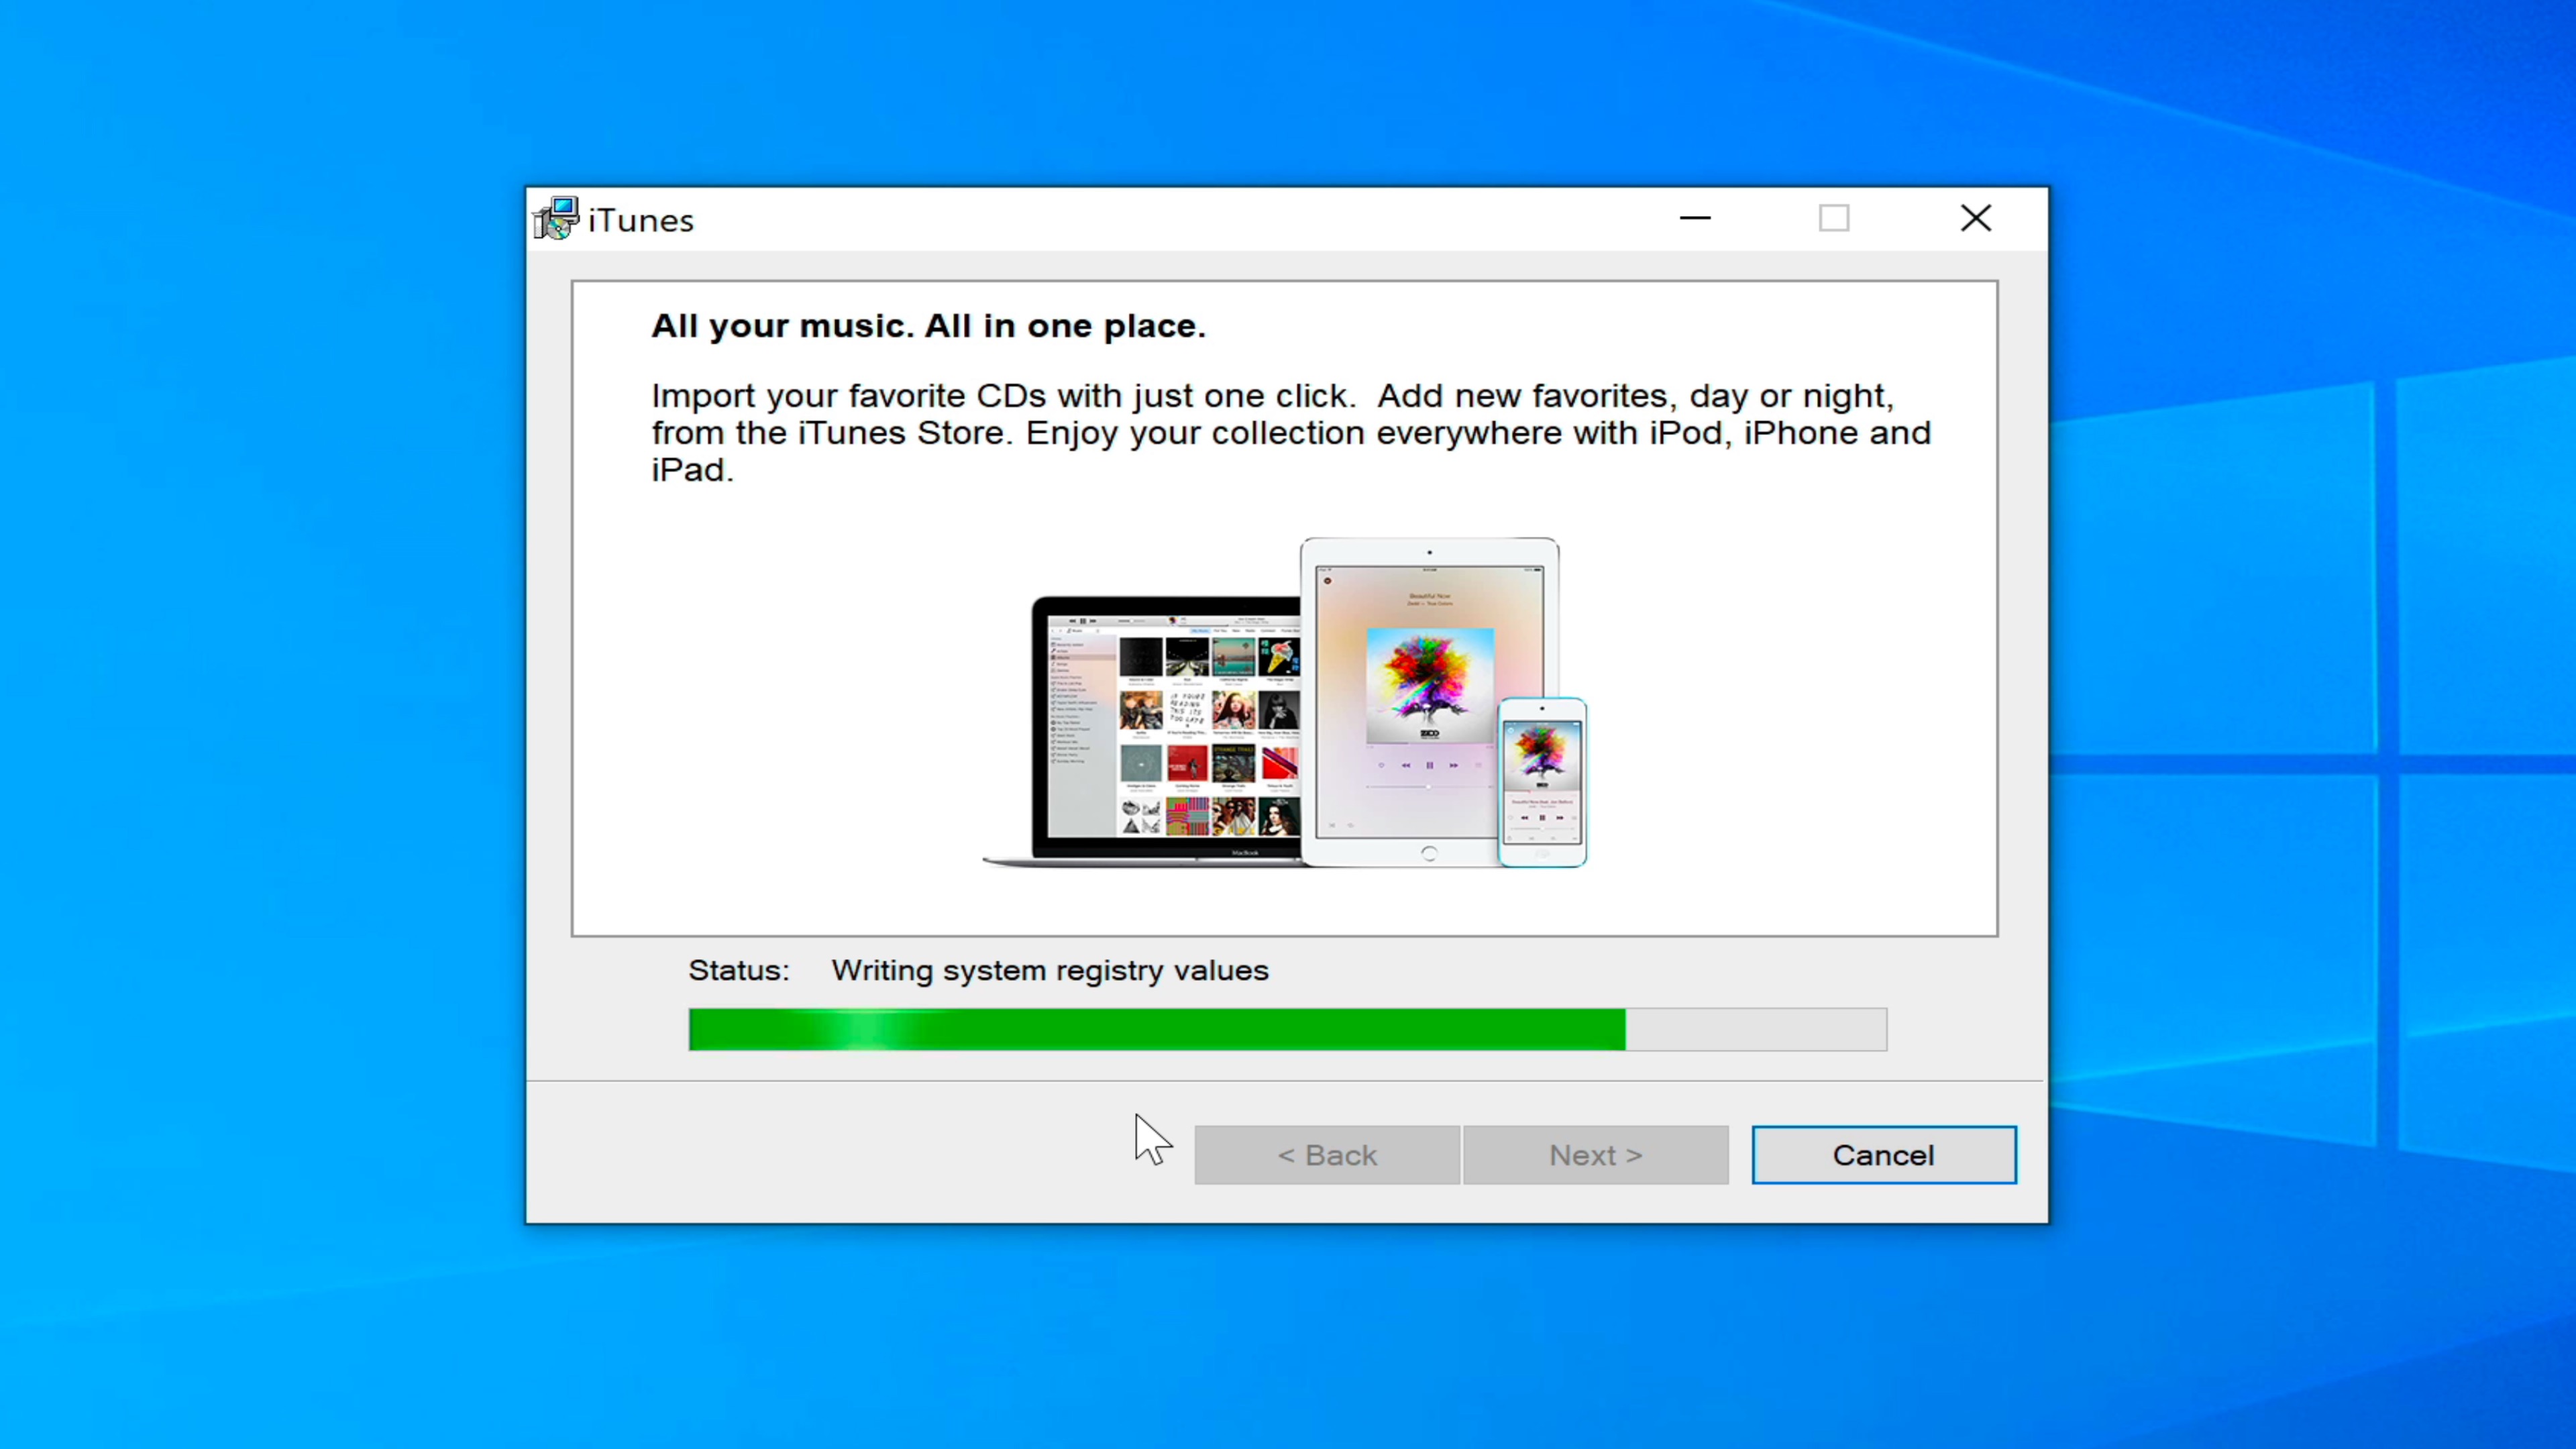The height and width of the screenshot is (1449, 2576).
Task: Click the 'Import your favorite CDs' paragraph
Action: point(1290,432)
